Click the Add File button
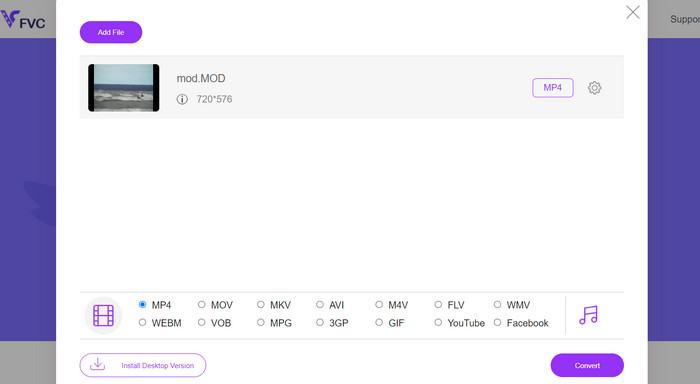Image resolution: width=700 pixels, height=384 pixels. click(x=111, y=32)
